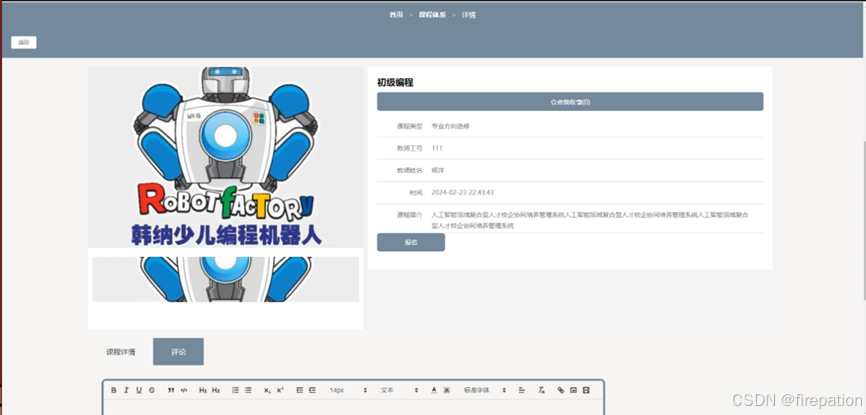
Task: Switch to the 评论 tab
Action: pyautogui.click(x=178, y=351)
